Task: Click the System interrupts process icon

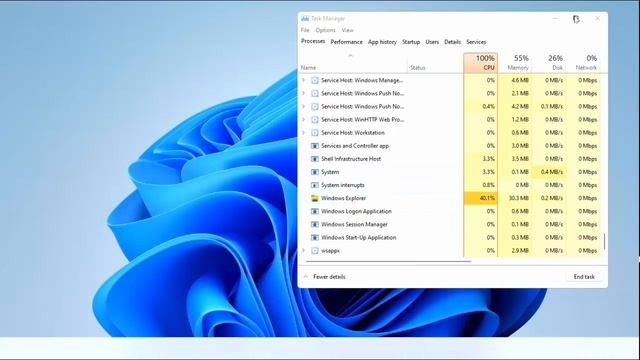Action: coord(315,185)
